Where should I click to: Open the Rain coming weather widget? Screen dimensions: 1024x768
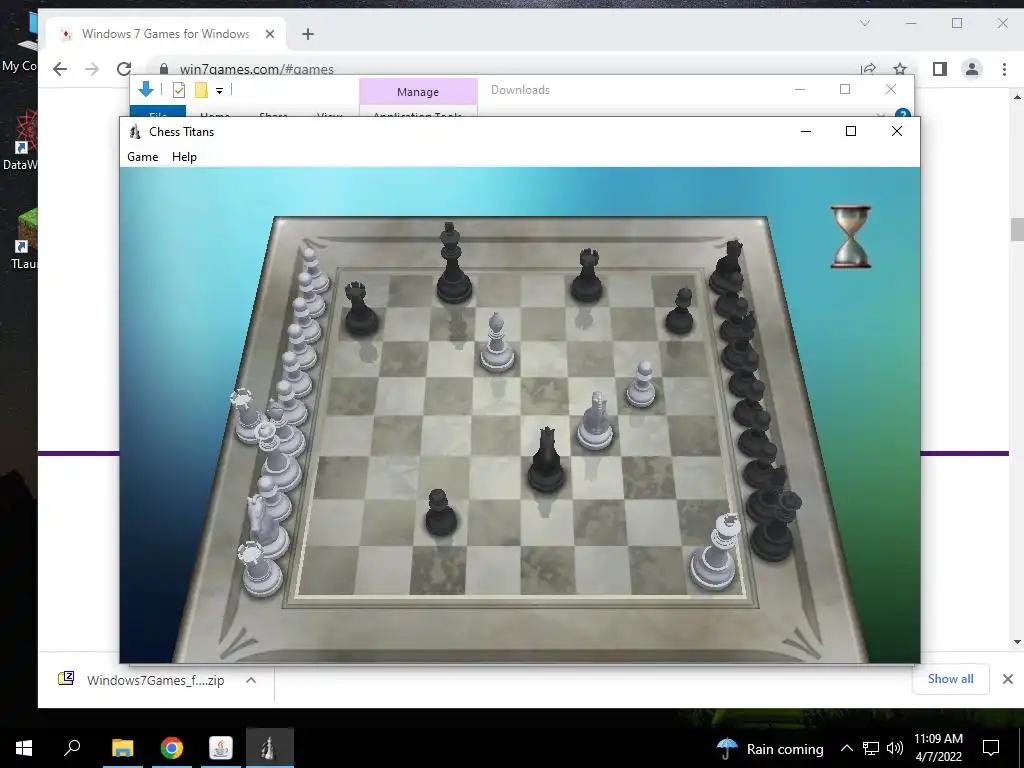point(770,748)
